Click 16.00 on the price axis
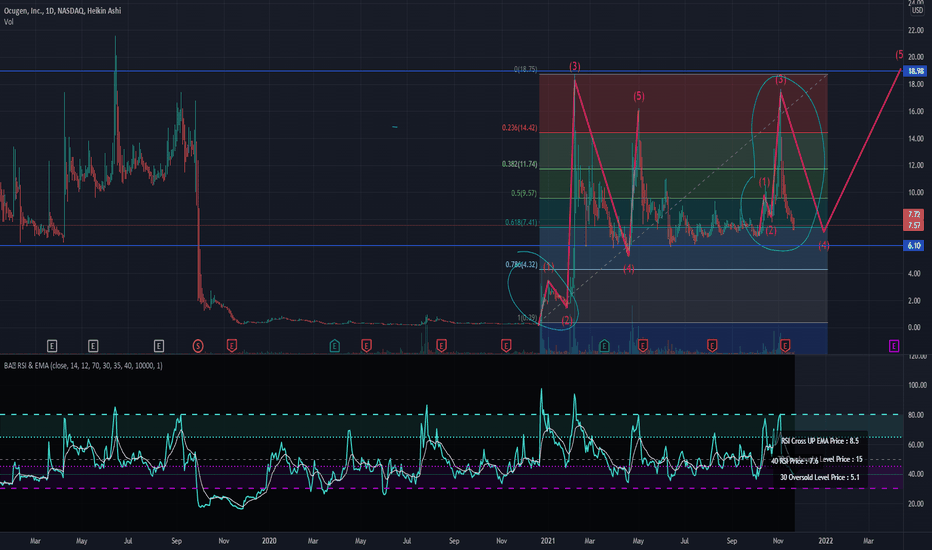Image resolution: width=932 pixels, height=550 pixels. (915, 111)
